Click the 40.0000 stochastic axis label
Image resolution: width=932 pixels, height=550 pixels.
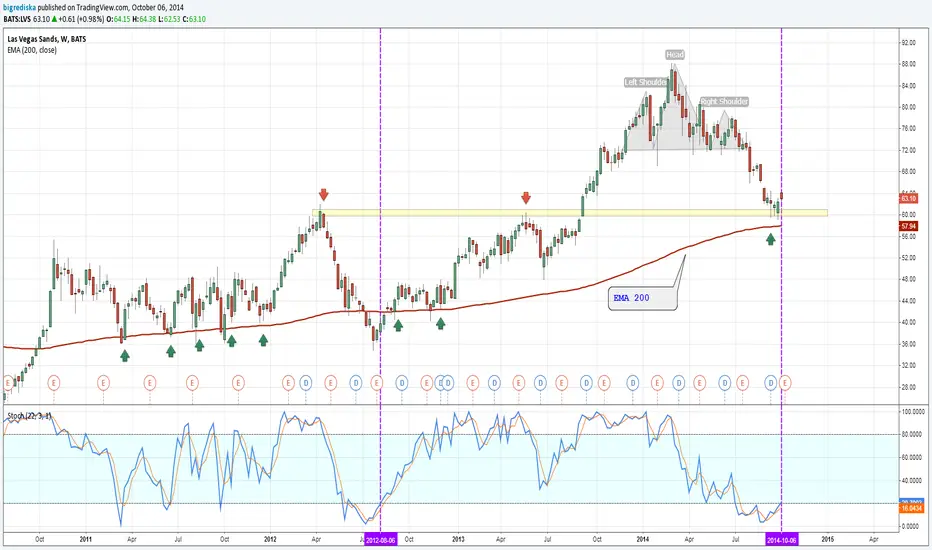click(913, 480)
